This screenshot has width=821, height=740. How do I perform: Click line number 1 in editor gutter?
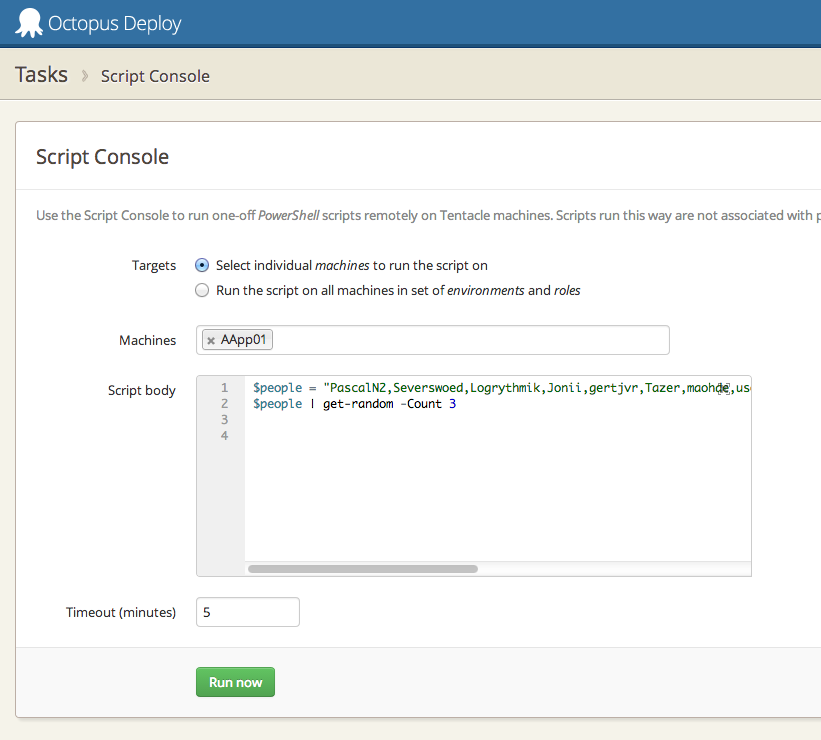pos(224,388)
